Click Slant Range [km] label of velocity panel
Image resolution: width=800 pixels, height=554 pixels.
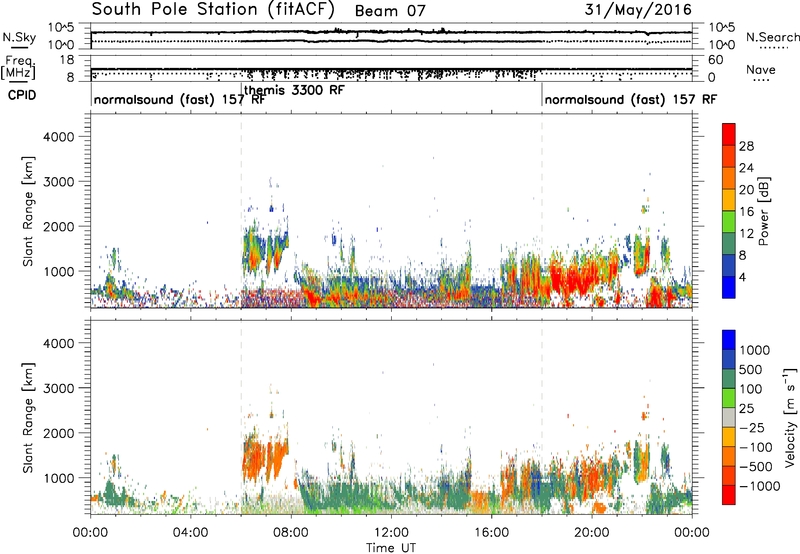pos(28,418)
